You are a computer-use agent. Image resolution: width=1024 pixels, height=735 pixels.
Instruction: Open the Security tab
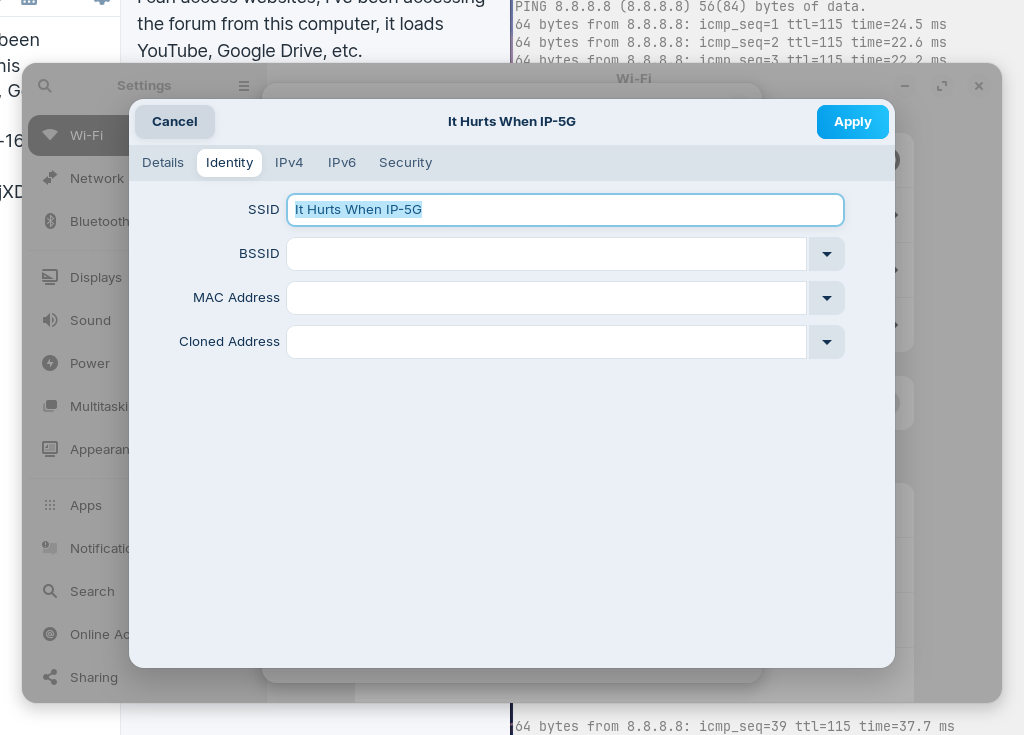tap(405, 163)
